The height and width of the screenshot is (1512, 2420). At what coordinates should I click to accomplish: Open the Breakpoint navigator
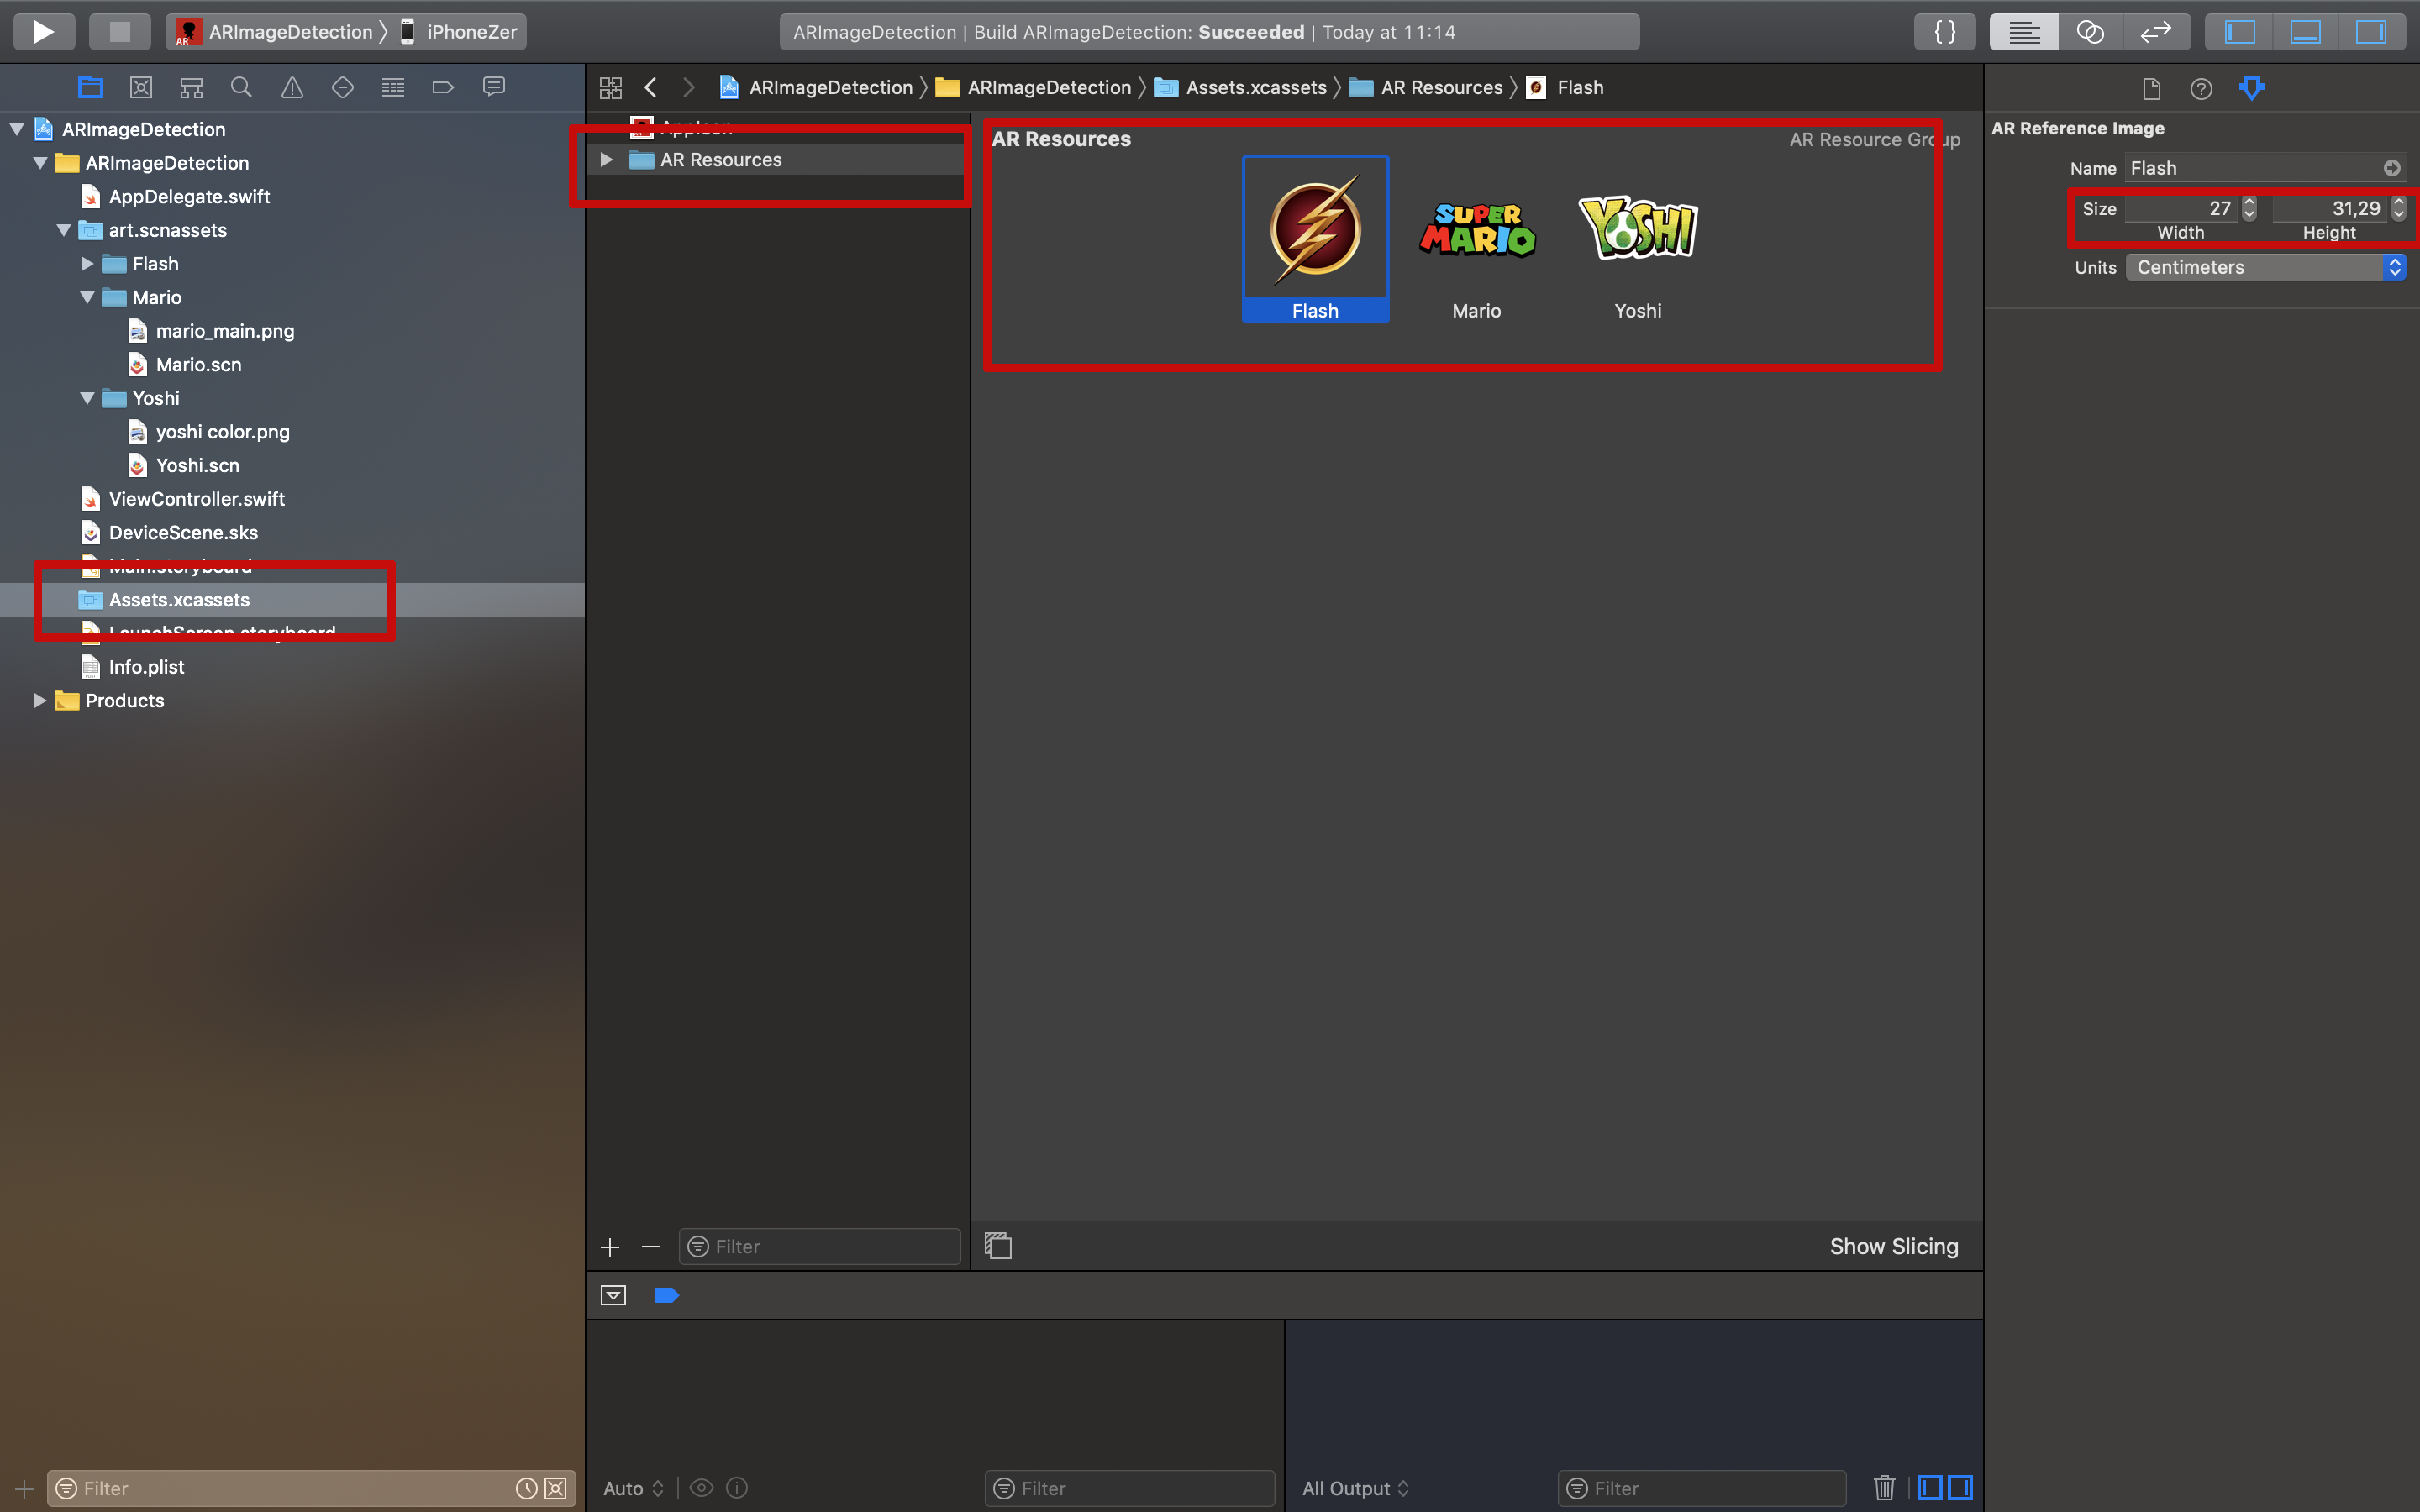[443, 87]
